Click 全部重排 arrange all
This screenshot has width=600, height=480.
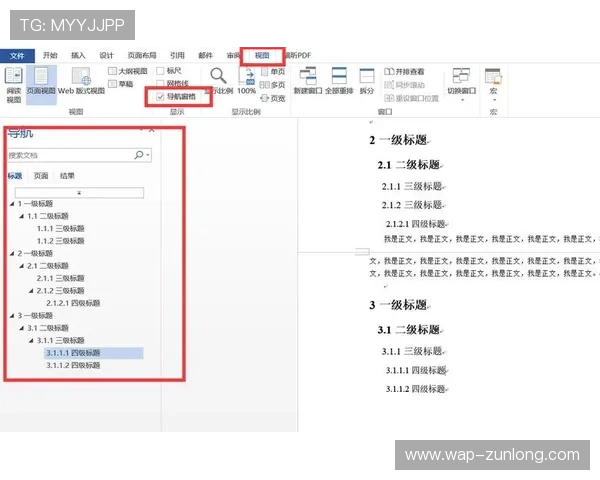pyautogui.click(x=339, y=81)
